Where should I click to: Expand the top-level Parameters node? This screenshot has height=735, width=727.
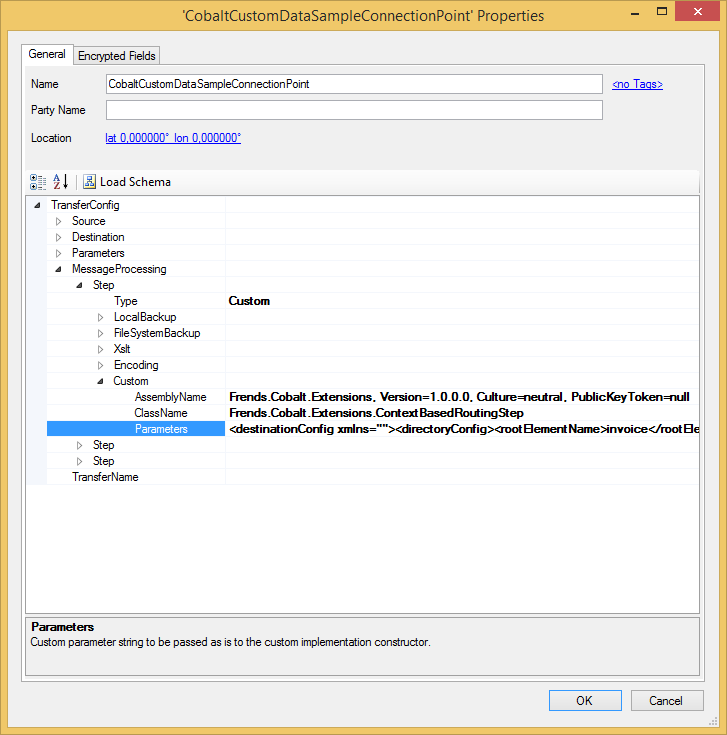click(x=59, y=253)
